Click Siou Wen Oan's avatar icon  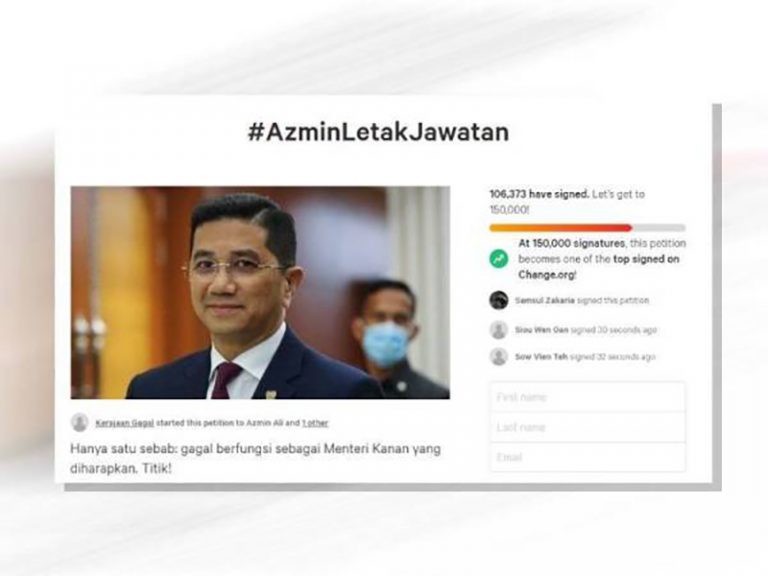[x=499, y=330]
